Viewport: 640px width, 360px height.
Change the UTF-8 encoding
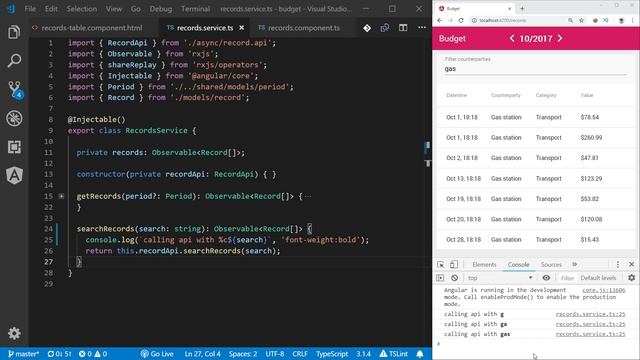pyautogui.click(x=275, y=354)
